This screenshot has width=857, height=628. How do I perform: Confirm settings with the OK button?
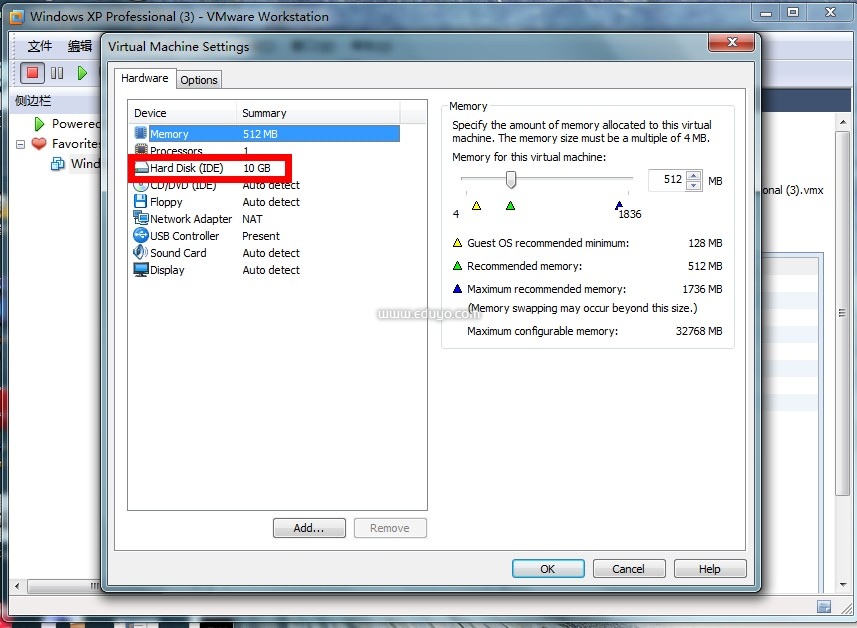(x=548, y=568)
